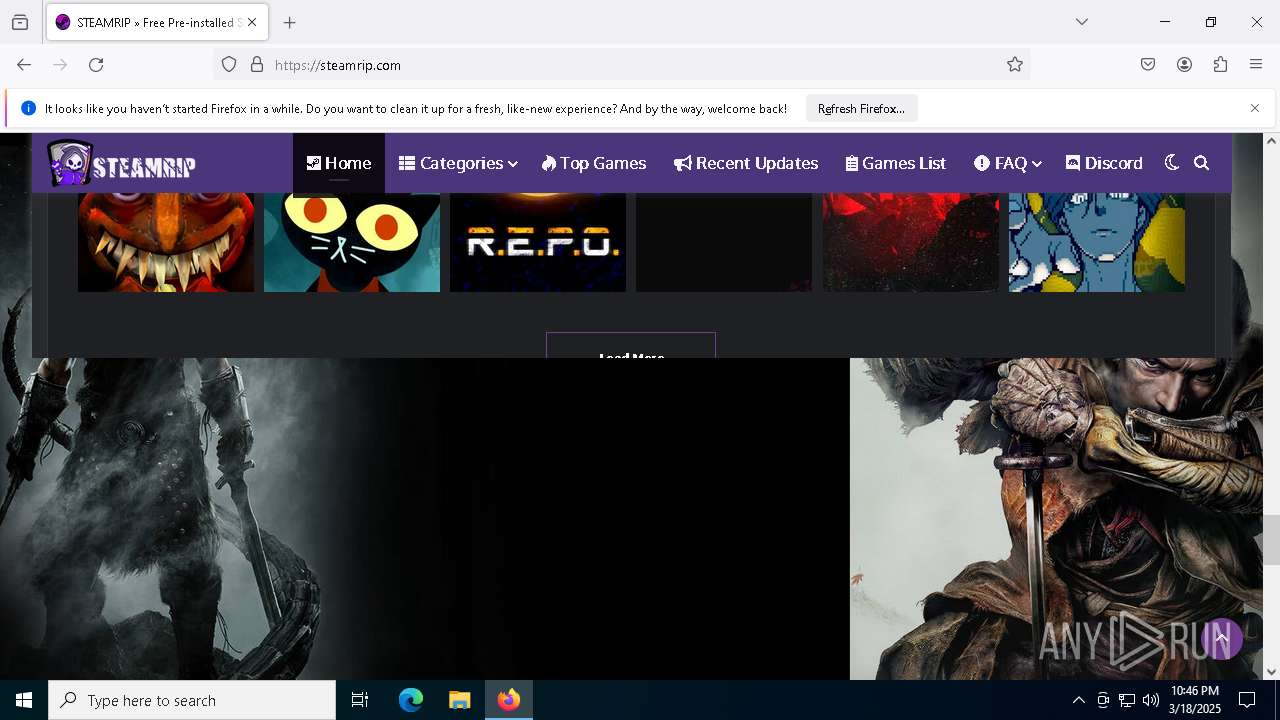Open Task View on taskbar

click(360, 700)
